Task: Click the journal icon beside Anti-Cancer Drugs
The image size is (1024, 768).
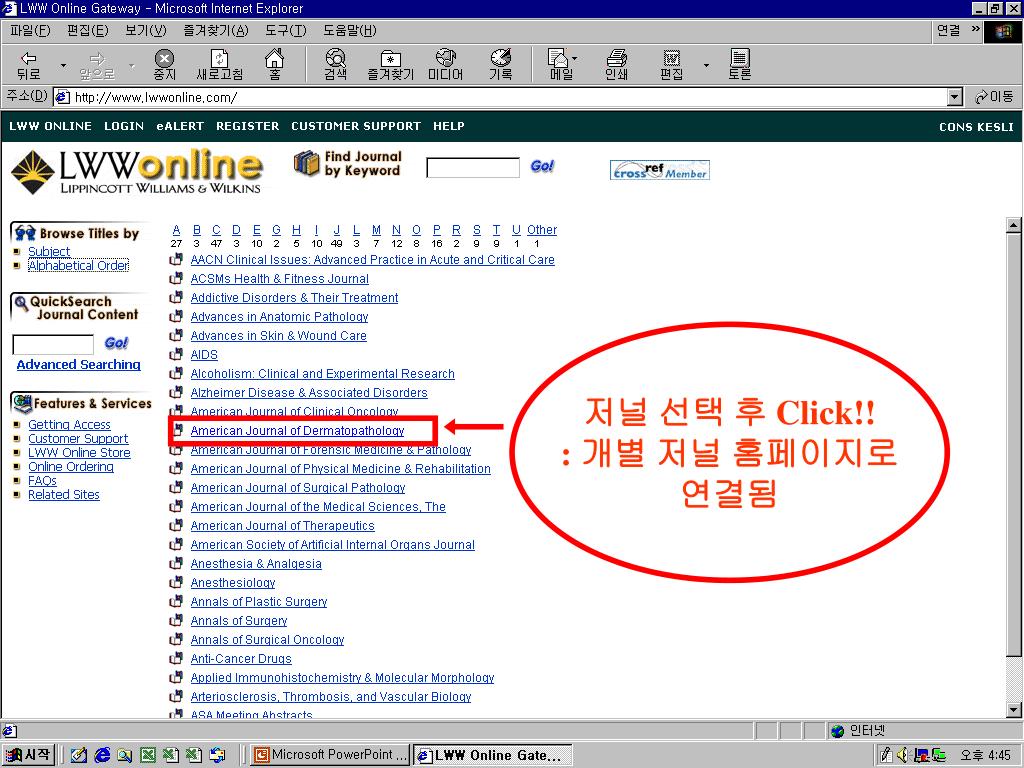Action: [176, 658]
